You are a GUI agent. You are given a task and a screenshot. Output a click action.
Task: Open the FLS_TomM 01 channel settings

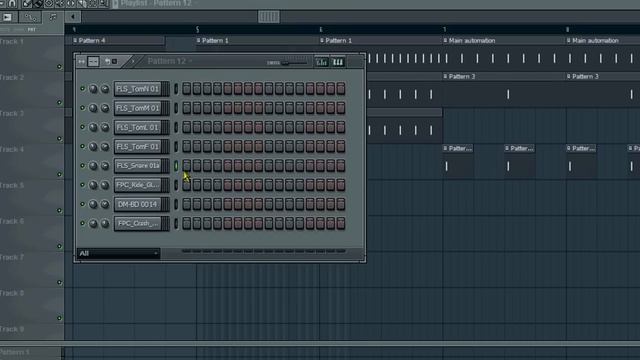coord(138,108)
